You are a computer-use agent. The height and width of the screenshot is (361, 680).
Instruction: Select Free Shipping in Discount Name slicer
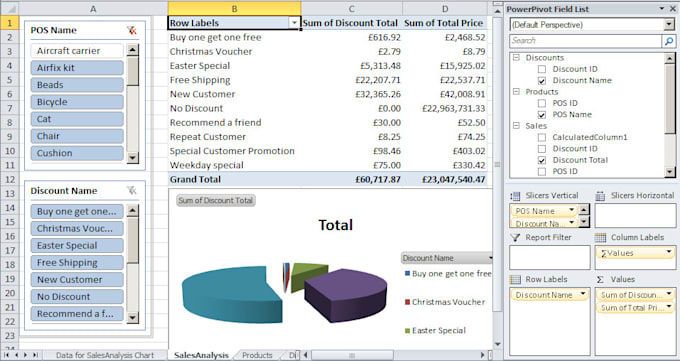pyautogui.click(x=77, y=263)
